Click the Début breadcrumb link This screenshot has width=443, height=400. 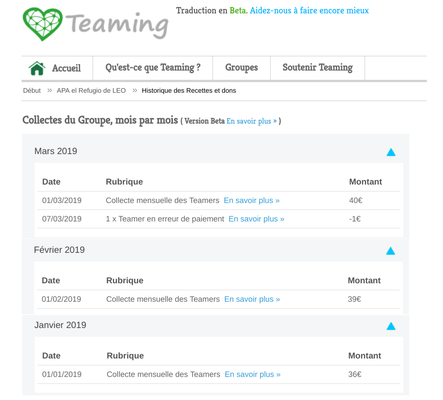point(32,91)
